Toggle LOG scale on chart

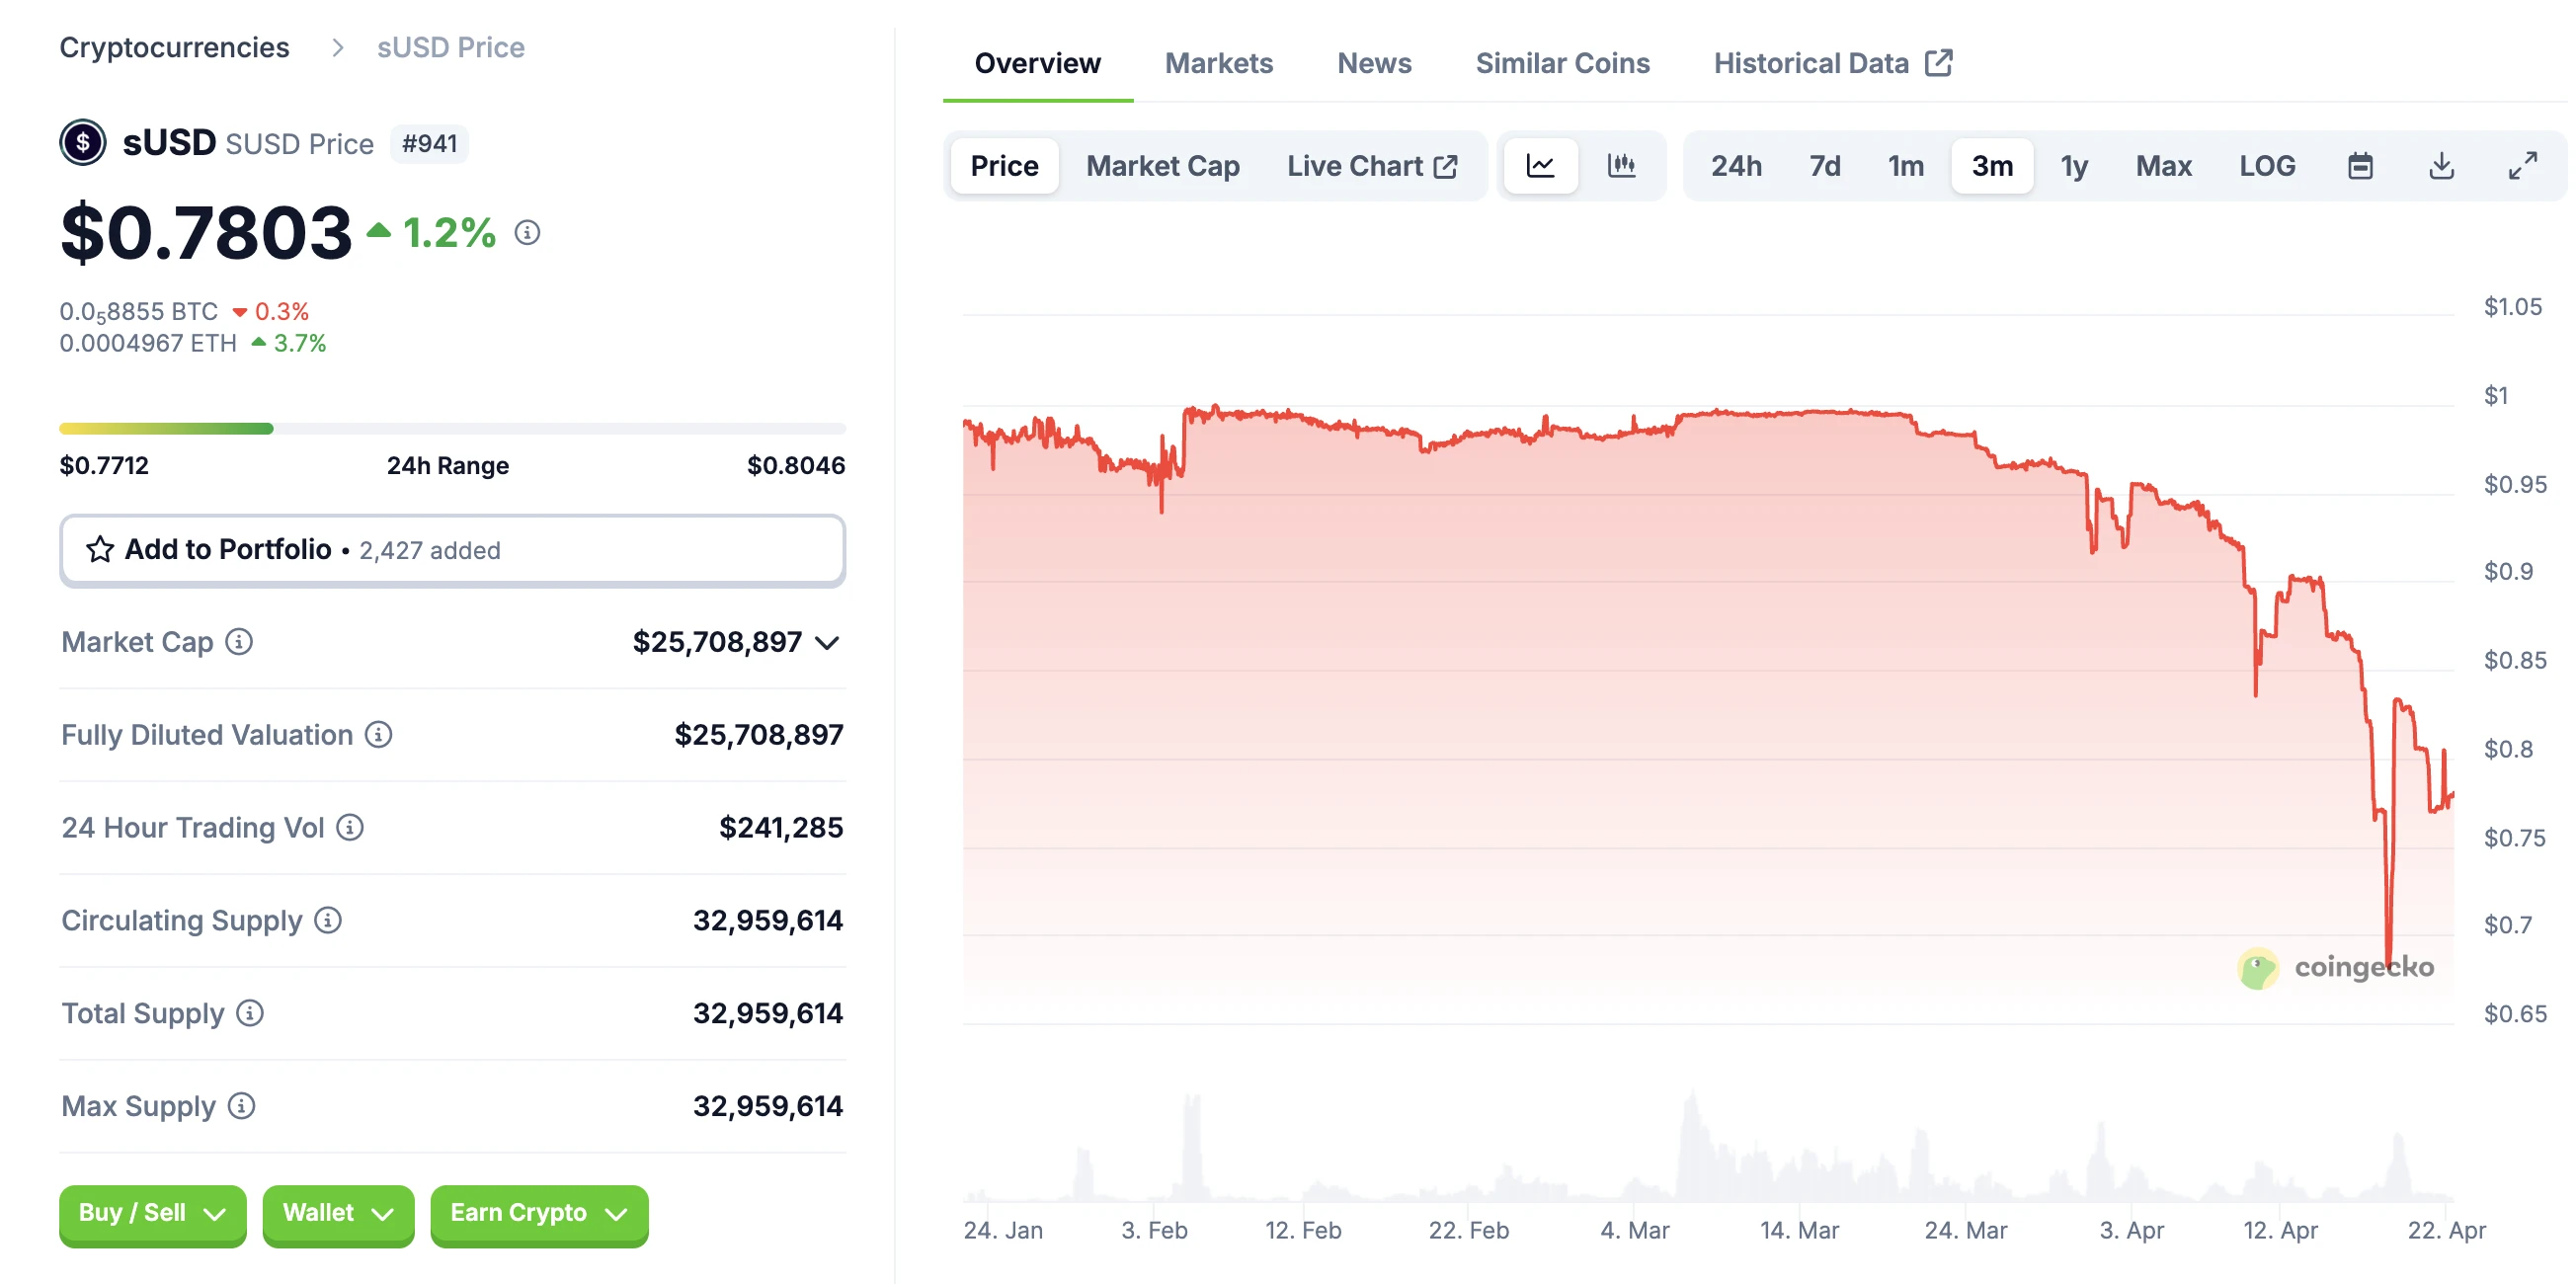(x=2266, y=166)
